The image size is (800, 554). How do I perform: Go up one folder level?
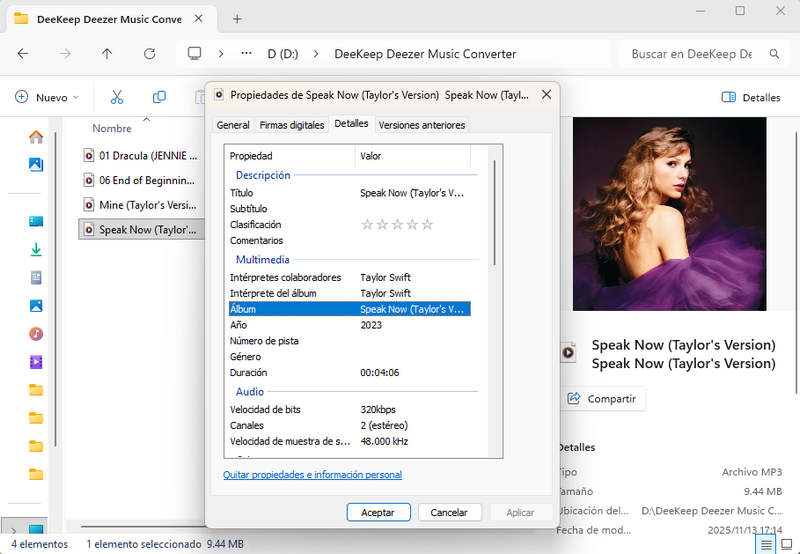pyautogui.click(x=107, y=54)
